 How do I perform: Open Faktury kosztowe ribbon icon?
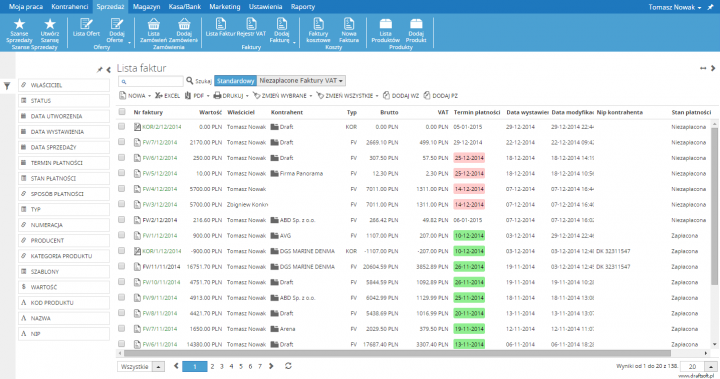[x=318, y=24]
